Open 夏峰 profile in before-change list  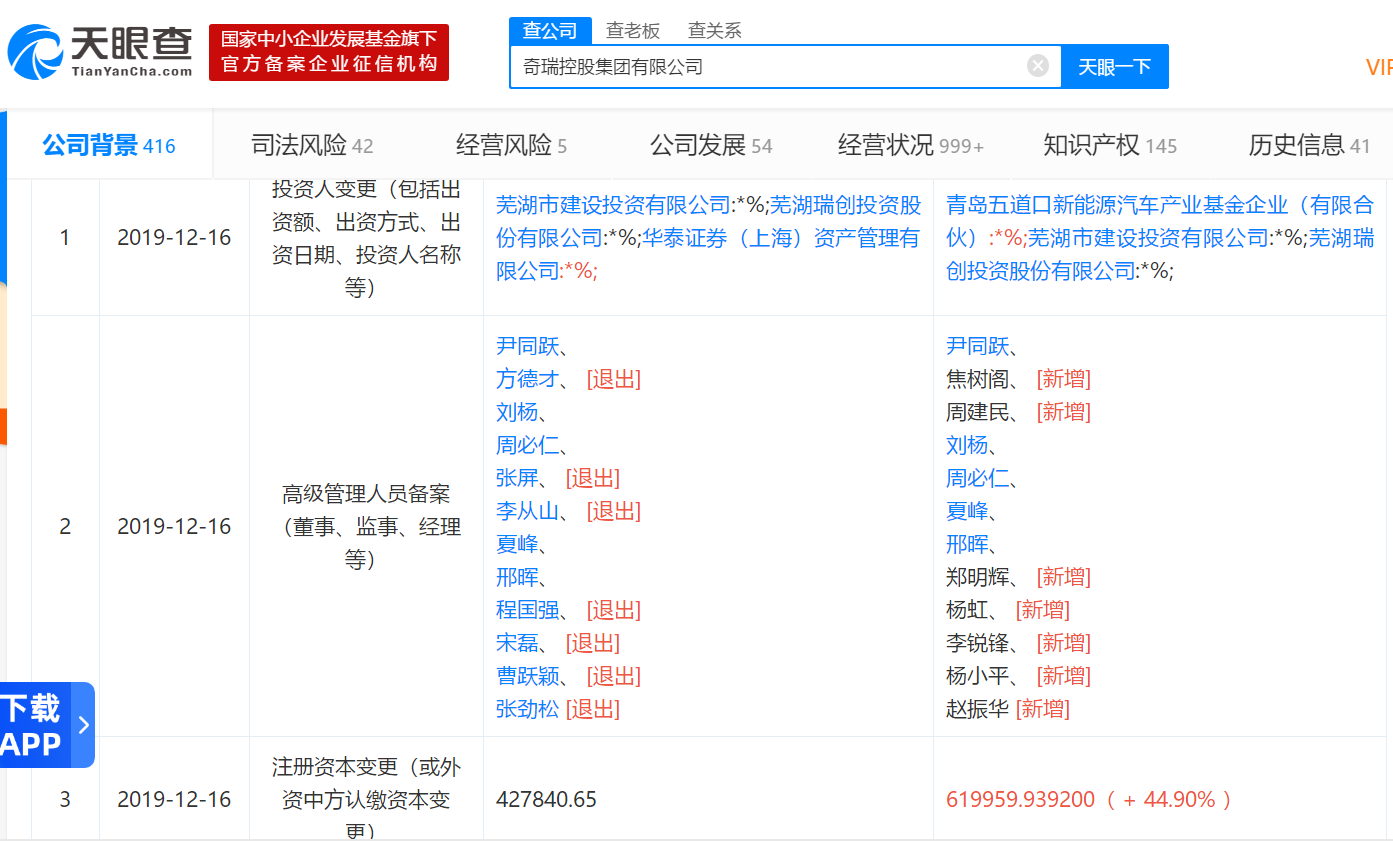517,545
